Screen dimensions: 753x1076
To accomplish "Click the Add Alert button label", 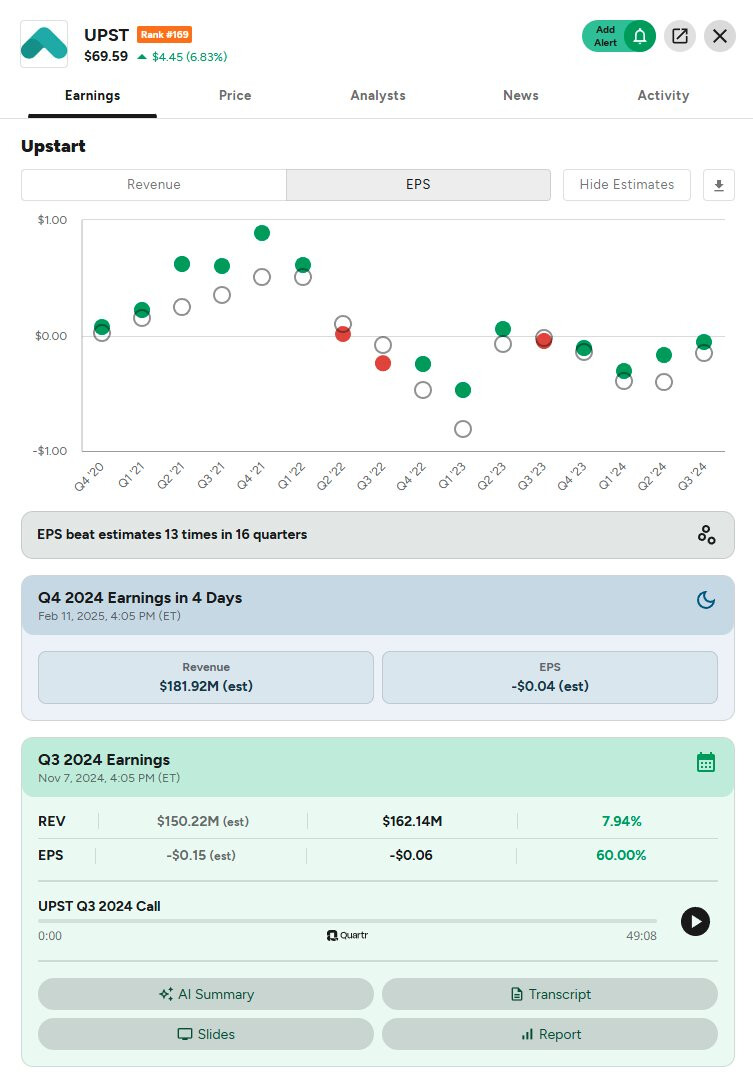I will [x=605, y=36].
